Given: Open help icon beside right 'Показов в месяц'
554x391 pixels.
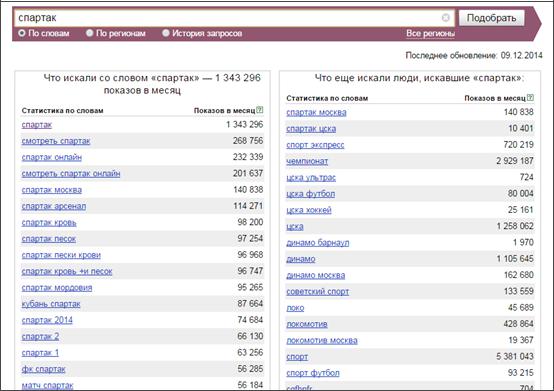Looking at the screenshot, I should point(530,97).
